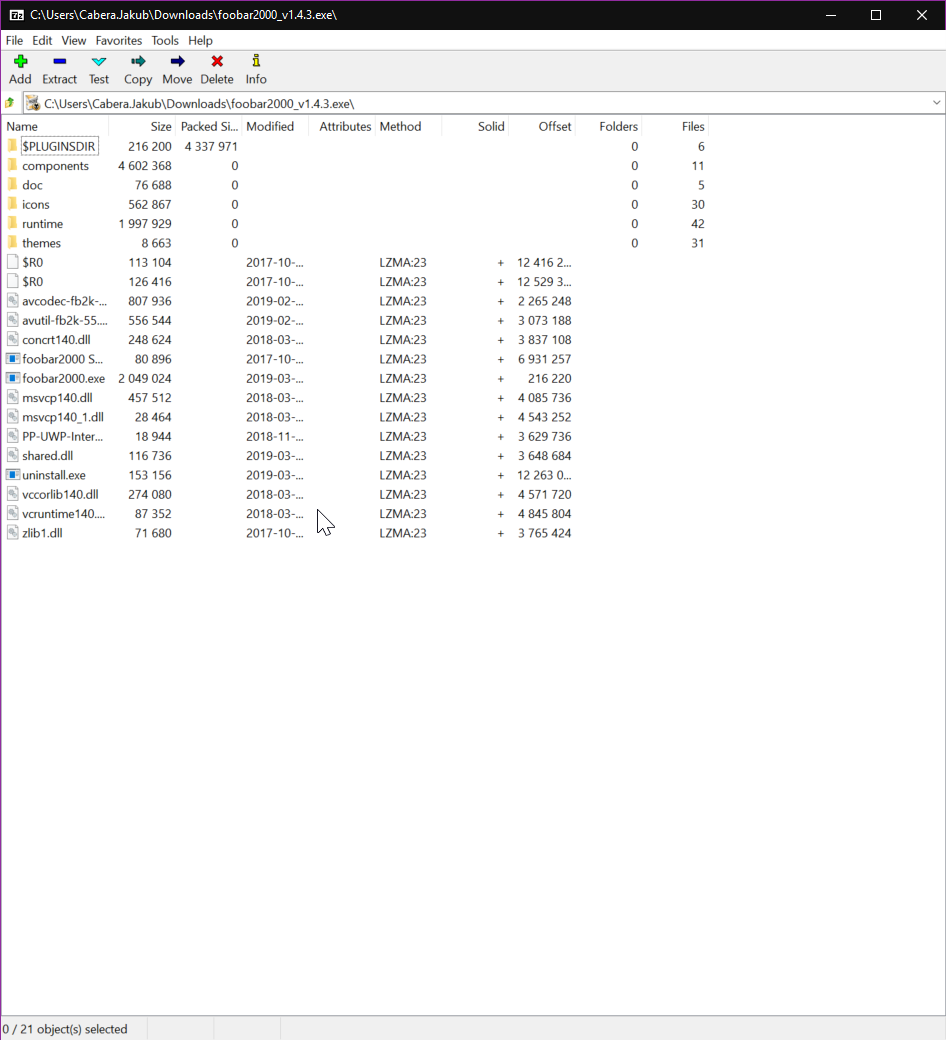Select the icons folder icon
This screenshot has width=946, height=1040.
[13, 204]
